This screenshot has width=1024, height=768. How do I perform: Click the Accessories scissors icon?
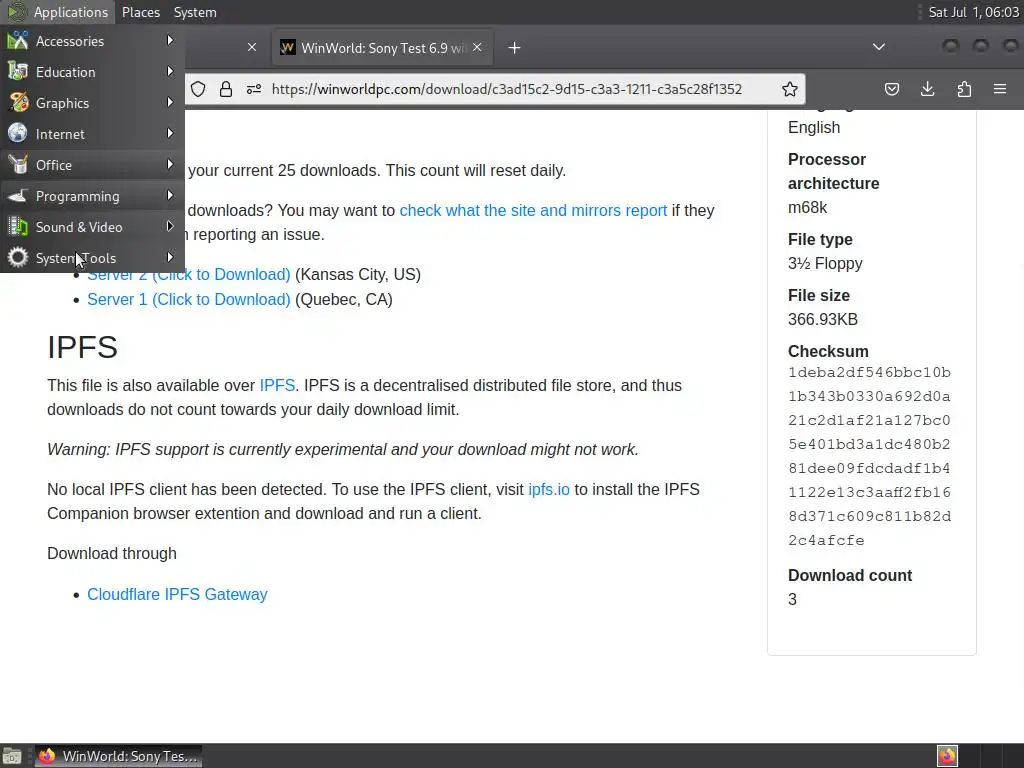(18, 40)
